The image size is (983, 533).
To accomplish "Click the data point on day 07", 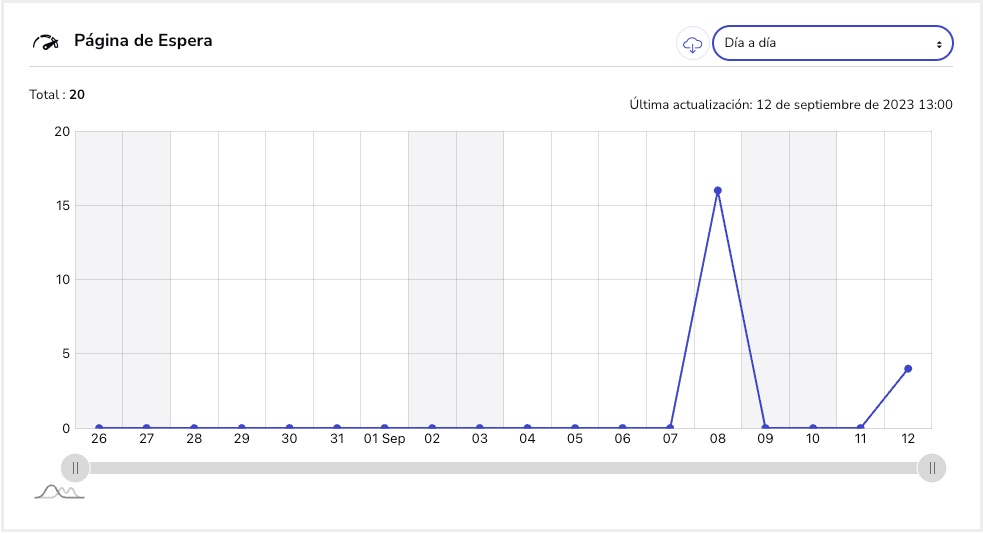I will click(x=670, y=428).
